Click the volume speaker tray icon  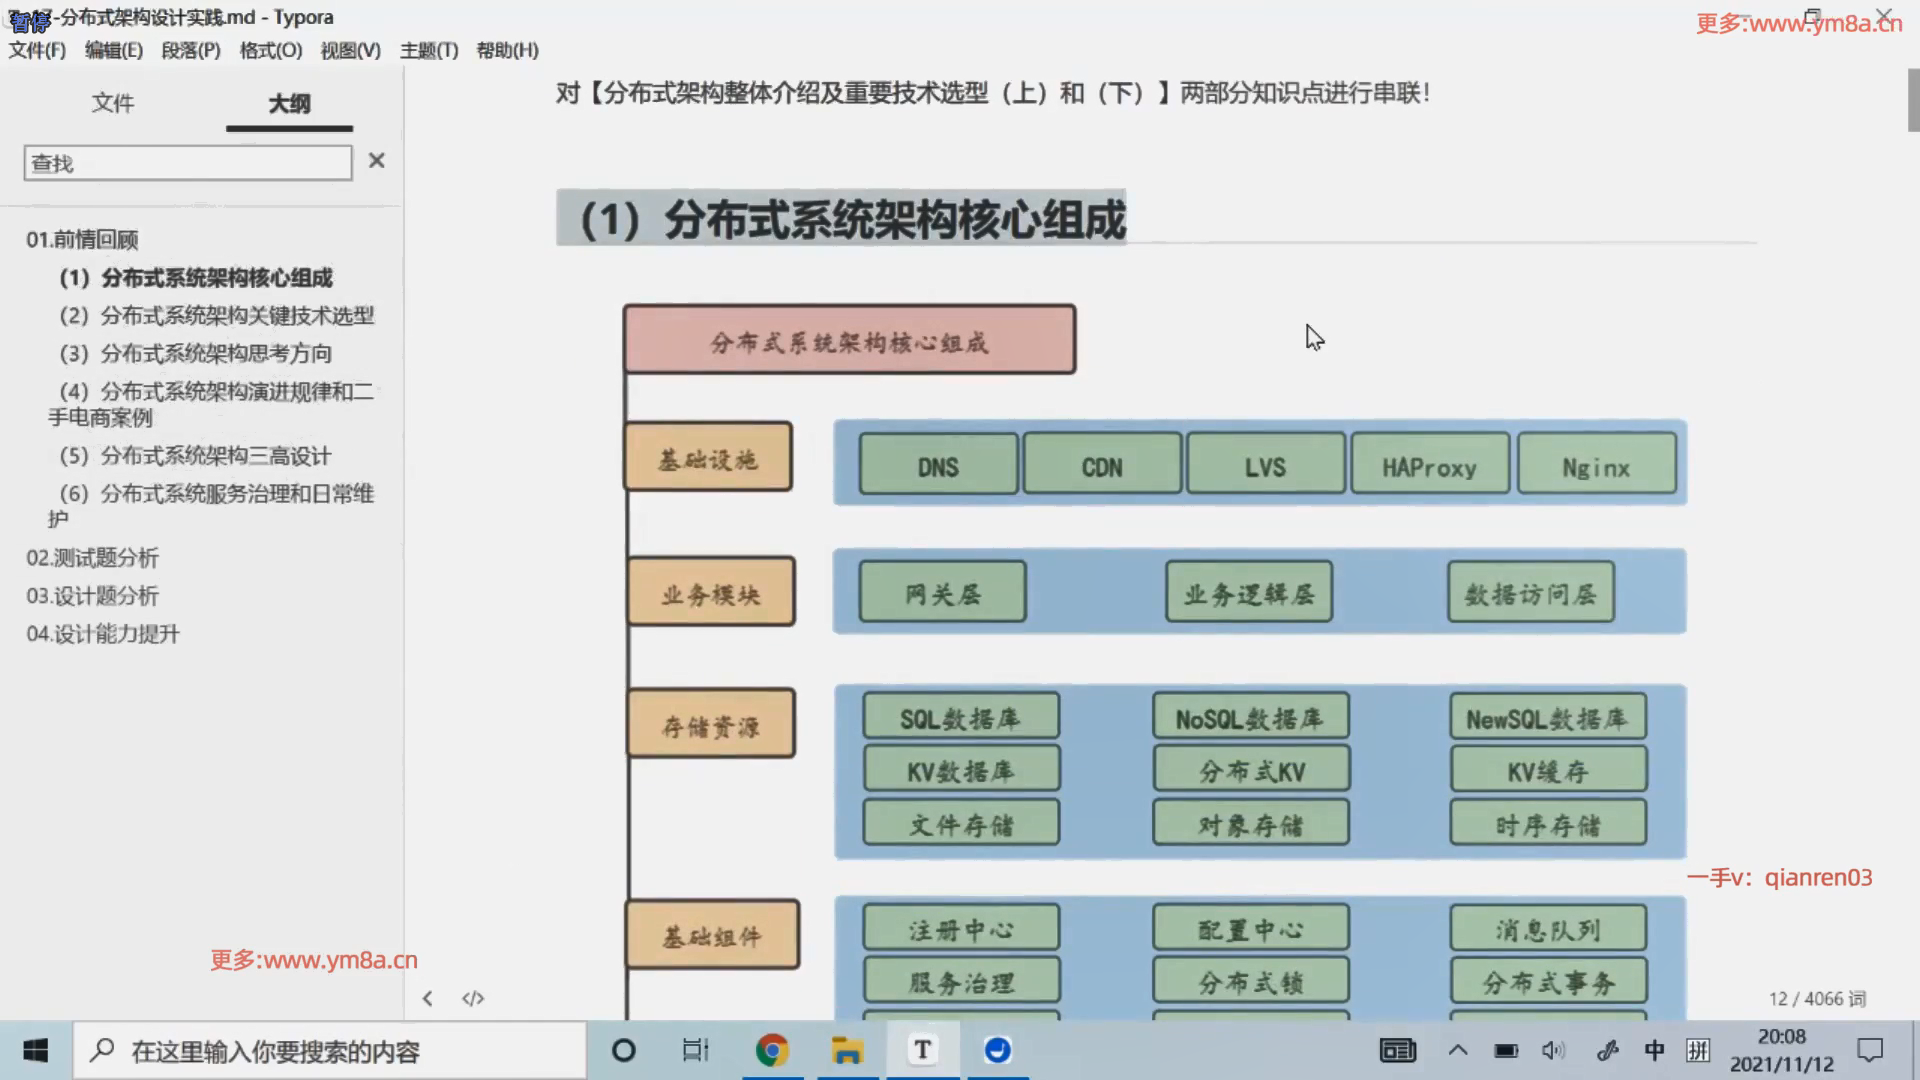click(x=1552, y=1050)
